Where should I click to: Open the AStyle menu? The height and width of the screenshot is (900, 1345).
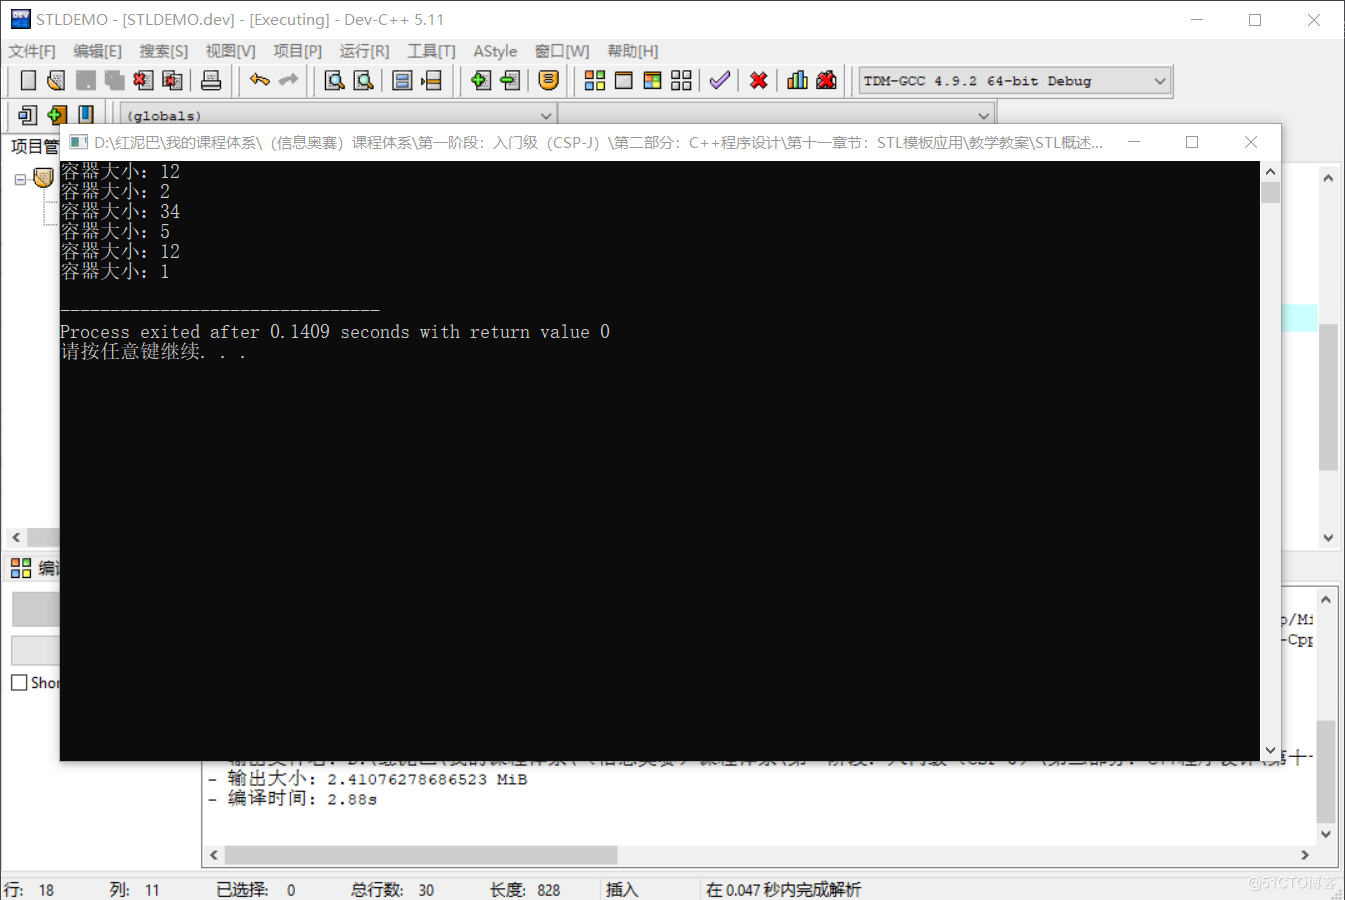coord(495,51)
